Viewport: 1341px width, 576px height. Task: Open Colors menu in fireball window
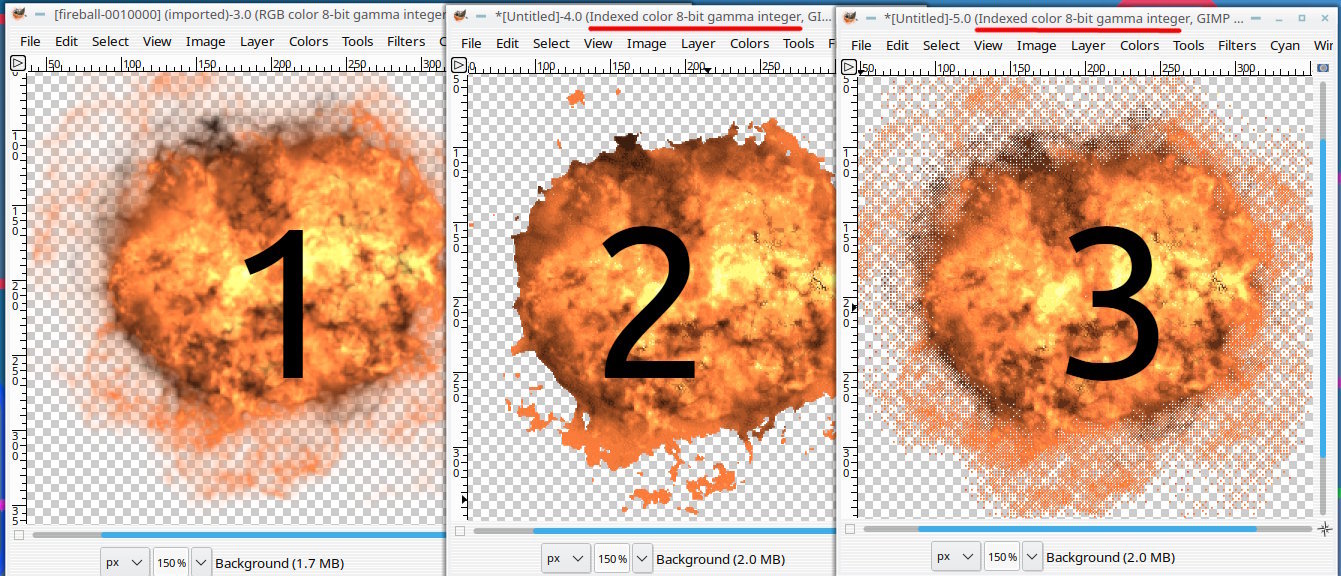[x=308, y=41]
